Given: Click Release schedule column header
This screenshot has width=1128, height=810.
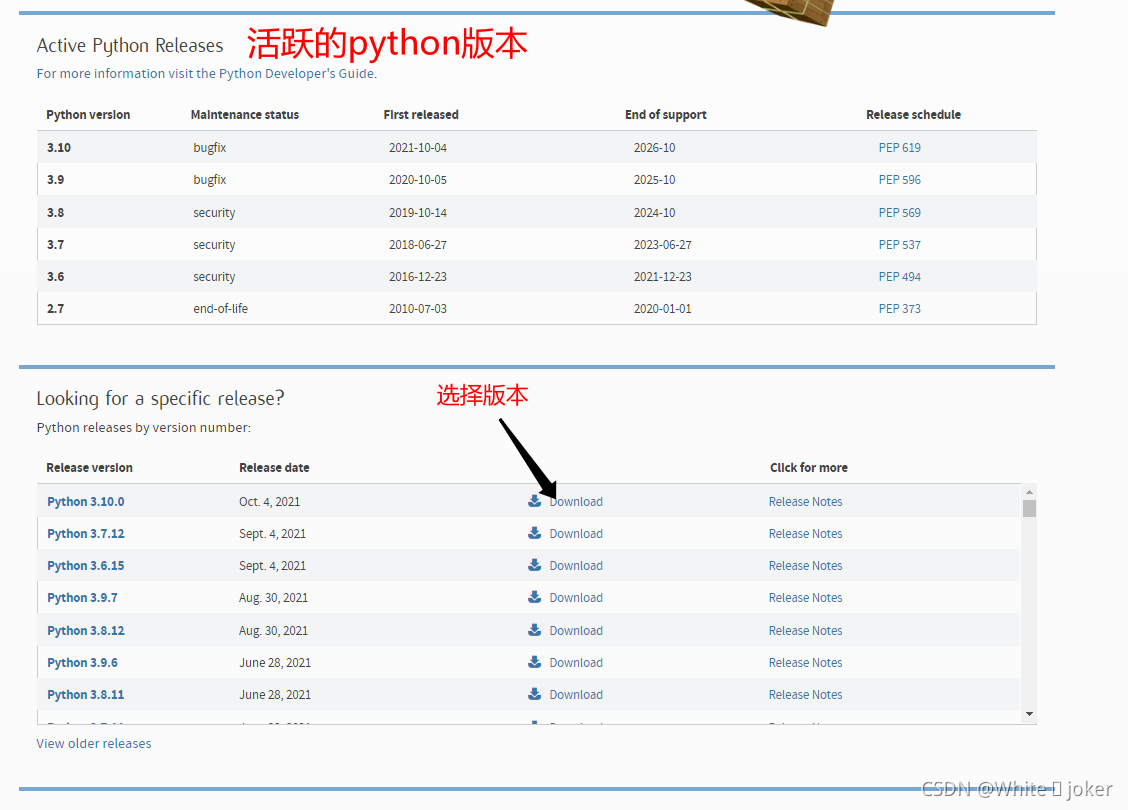Looking at the screenshot, I should (914, 114).
